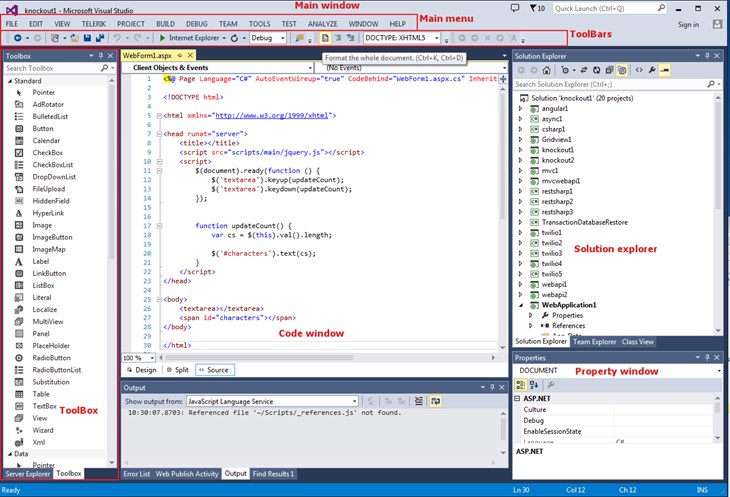The height and width of the screenshot is (497, 730).
Task: Open the (No Events) dropdown
Action: click(x=412, y=67)
